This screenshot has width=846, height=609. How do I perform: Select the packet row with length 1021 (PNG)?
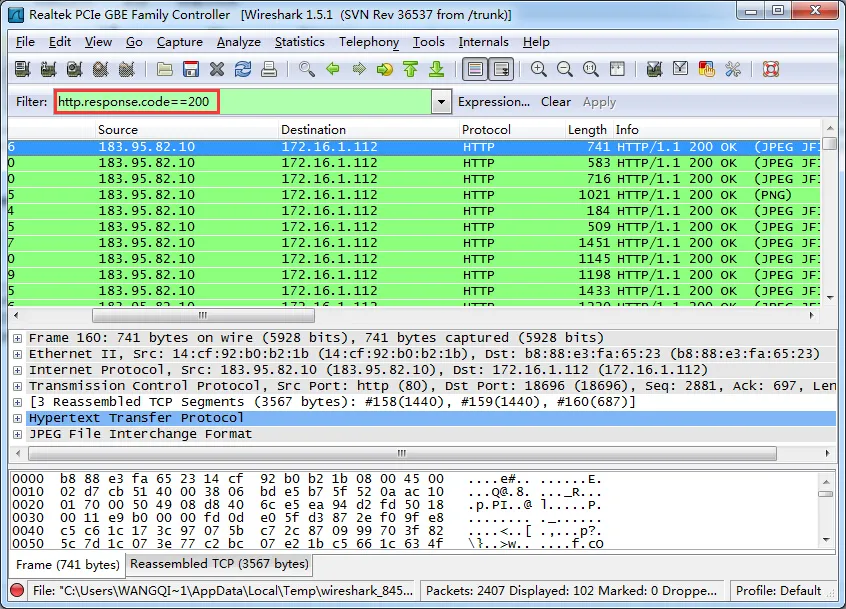coord(414,195)
